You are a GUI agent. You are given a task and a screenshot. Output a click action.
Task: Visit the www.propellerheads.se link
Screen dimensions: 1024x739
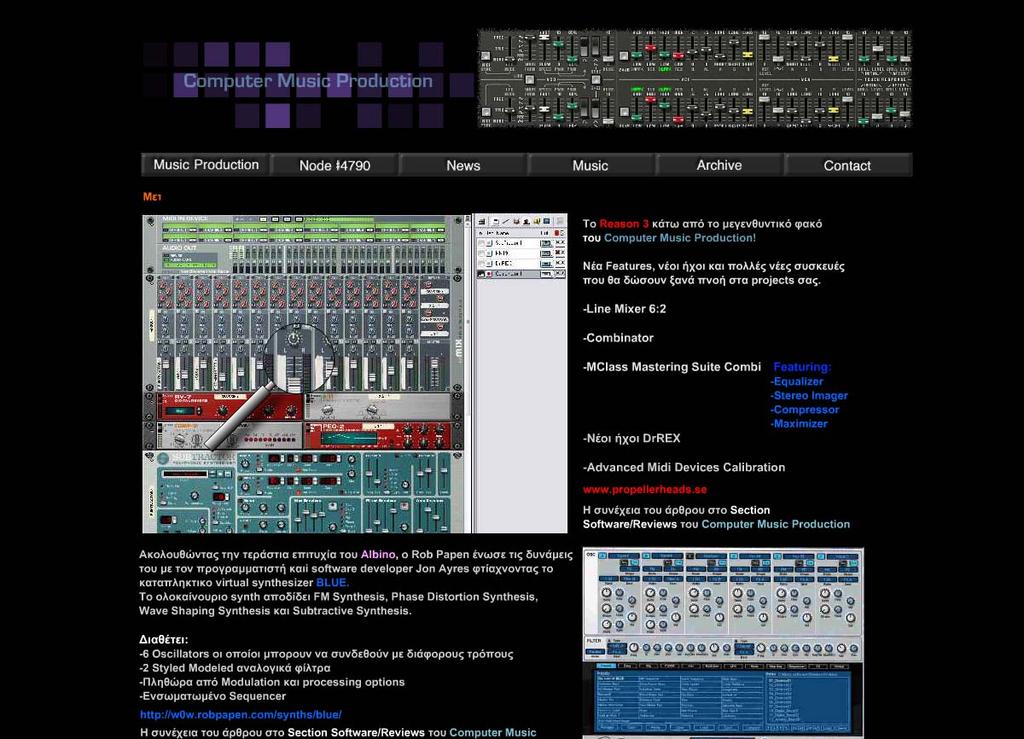pyautogui.click(x=645, y=490)
